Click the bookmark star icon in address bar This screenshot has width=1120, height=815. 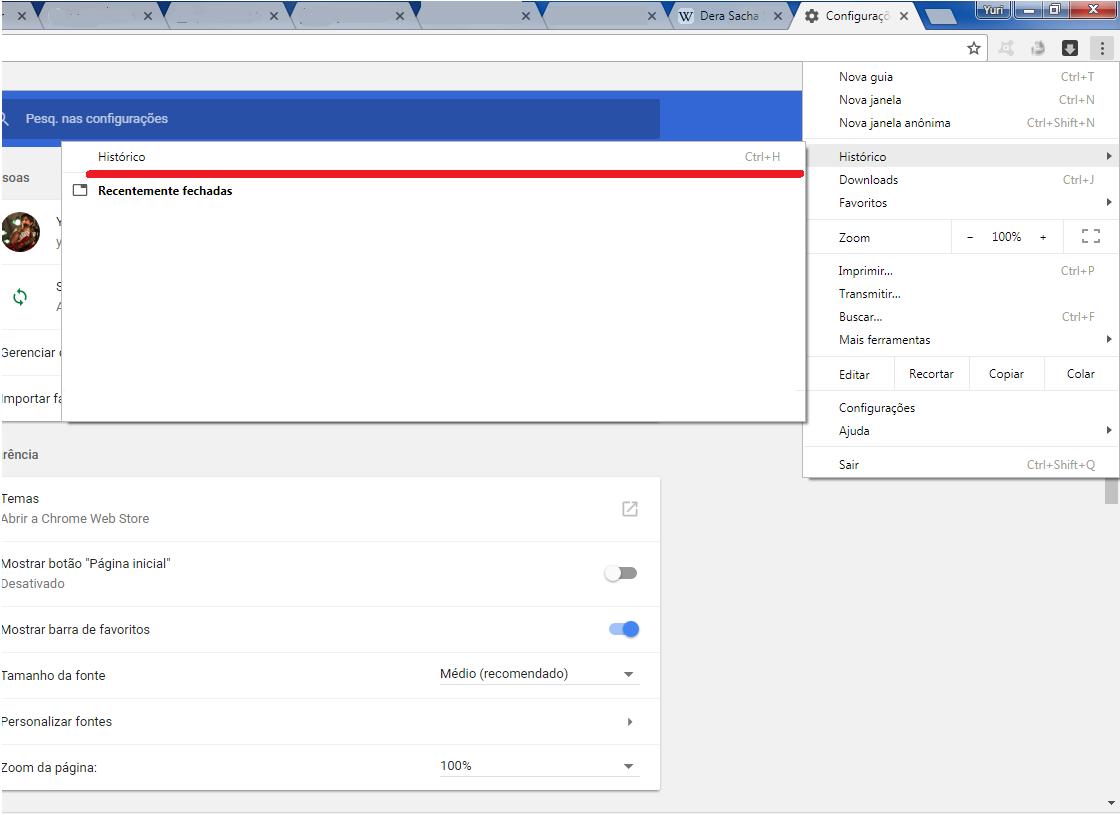tap(973, 48)
